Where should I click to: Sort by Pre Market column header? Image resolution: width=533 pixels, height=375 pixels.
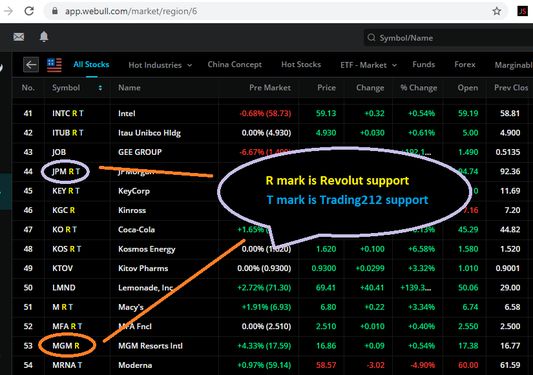[270, 88]
